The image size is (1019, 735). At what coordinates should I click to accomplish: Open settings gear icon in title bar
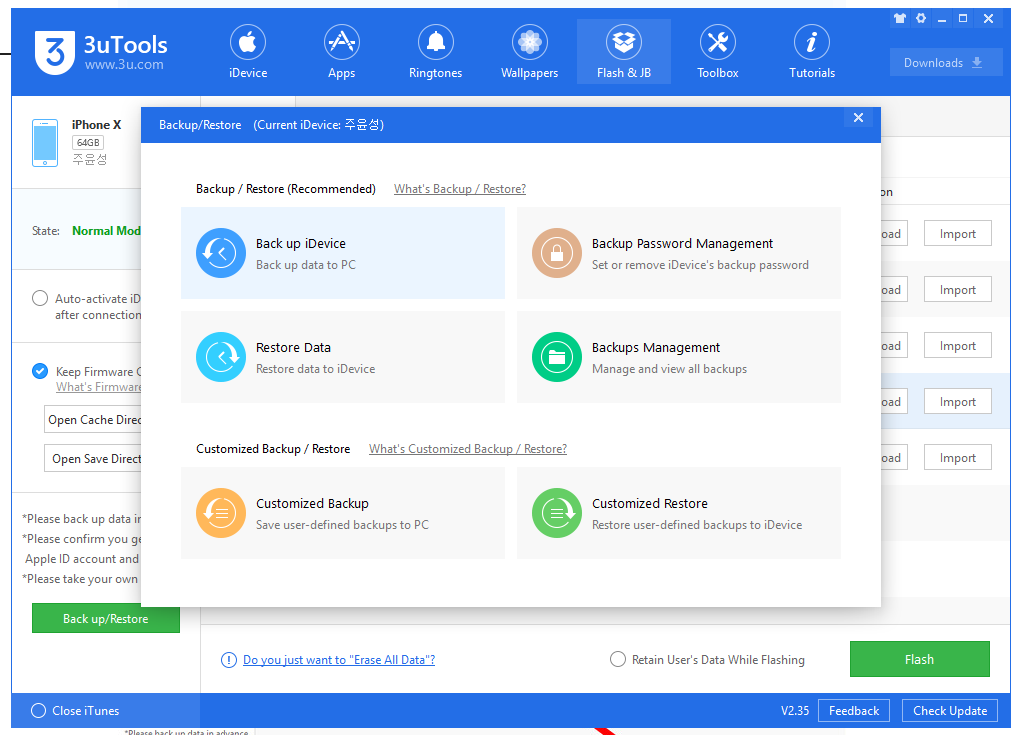tap(921, 18)
